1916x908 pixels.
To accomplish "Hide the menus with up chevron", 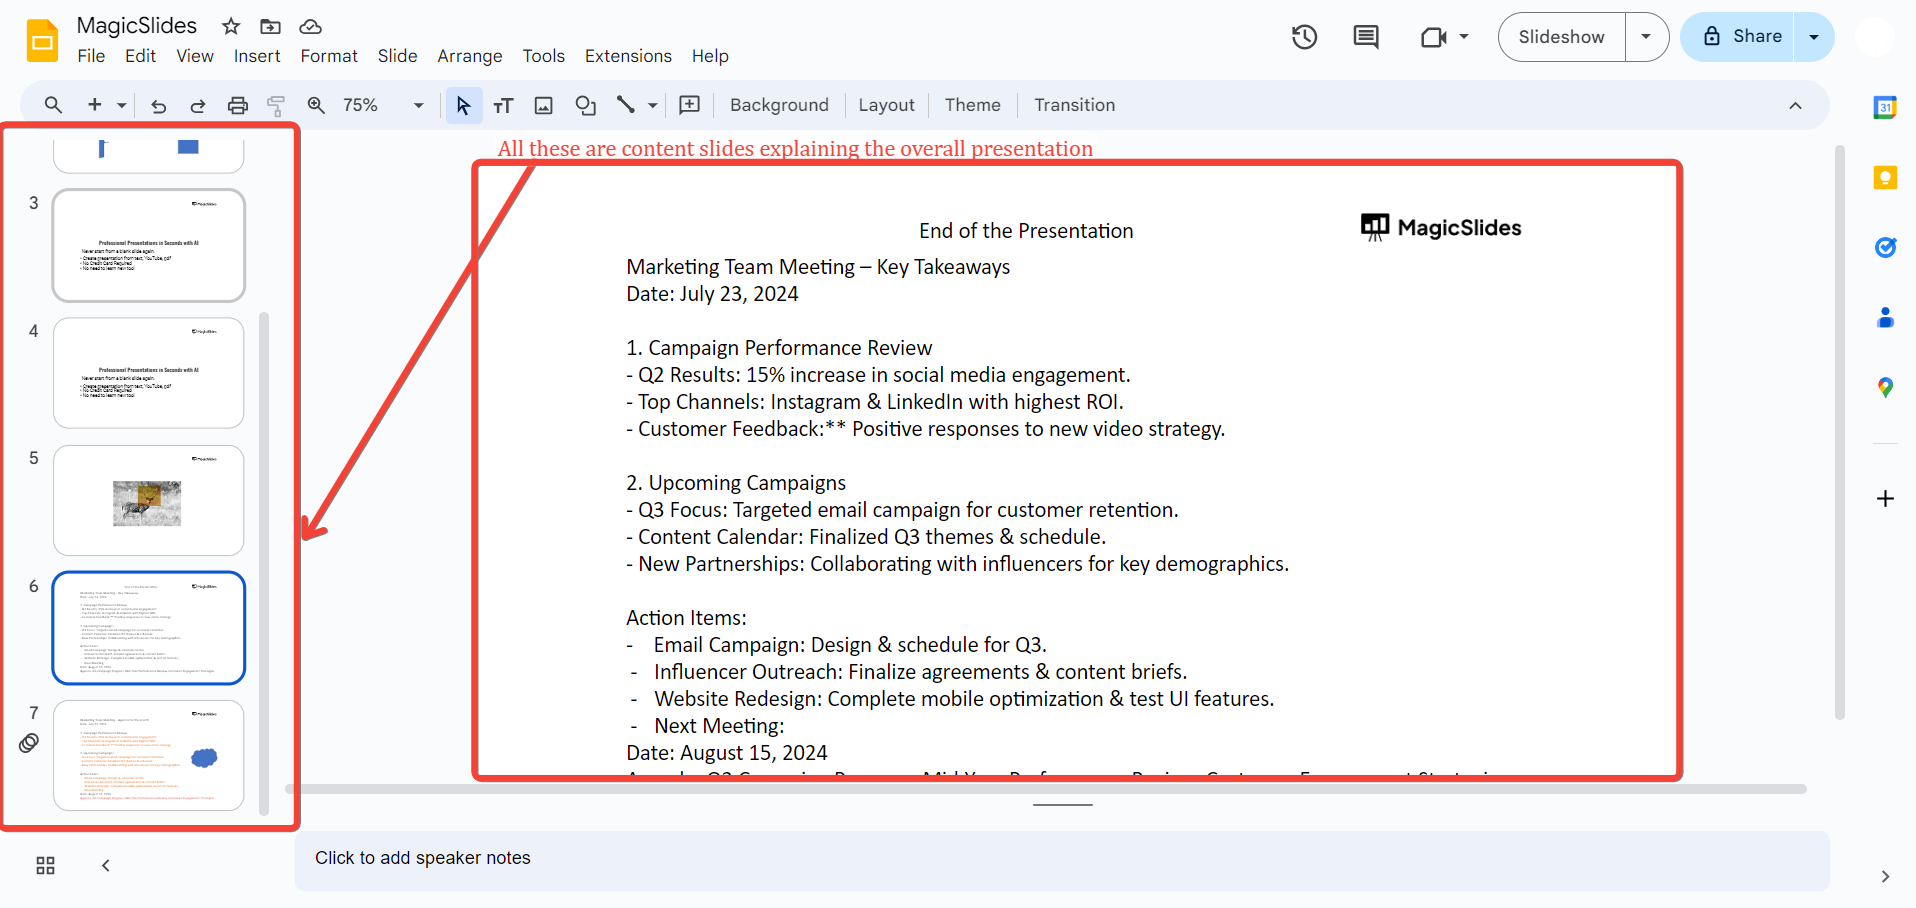I will click(x=1795, y=105).
